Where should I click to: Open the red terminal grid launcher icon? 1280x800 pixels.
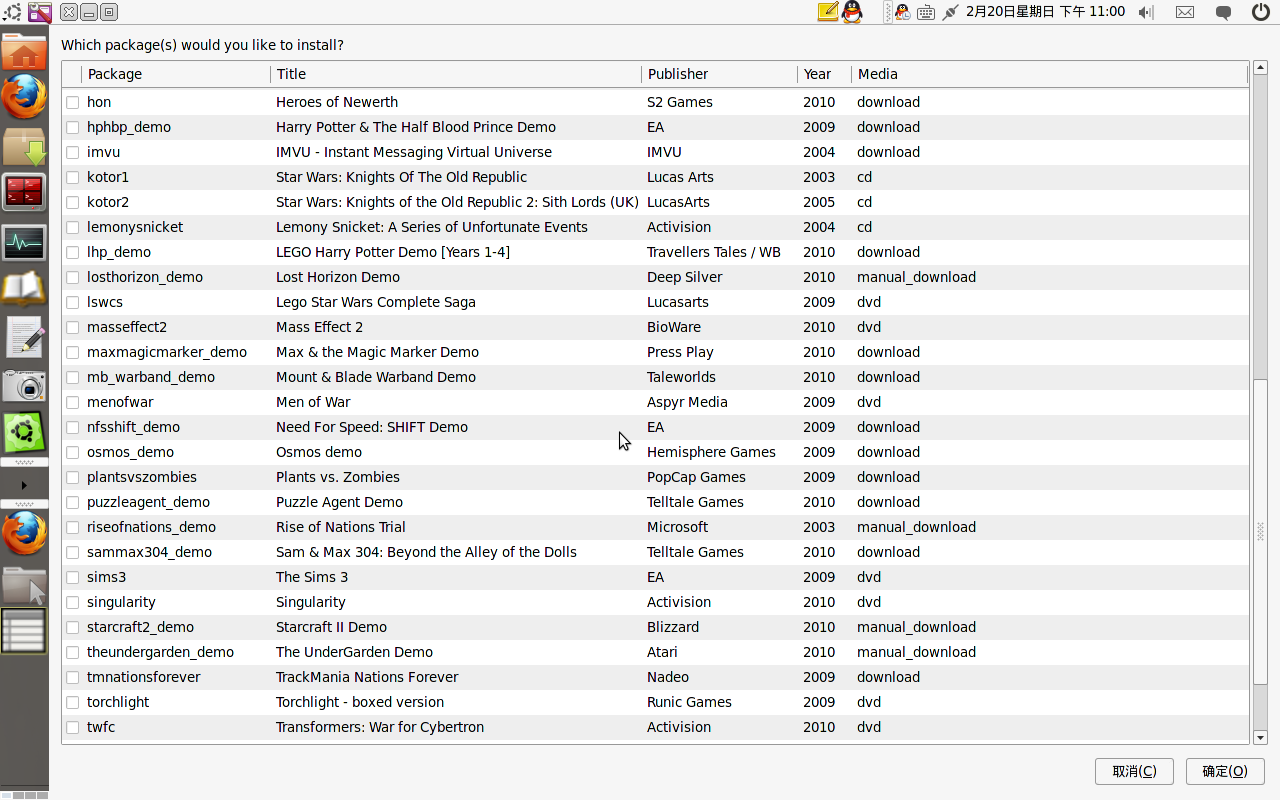[24, 192]
